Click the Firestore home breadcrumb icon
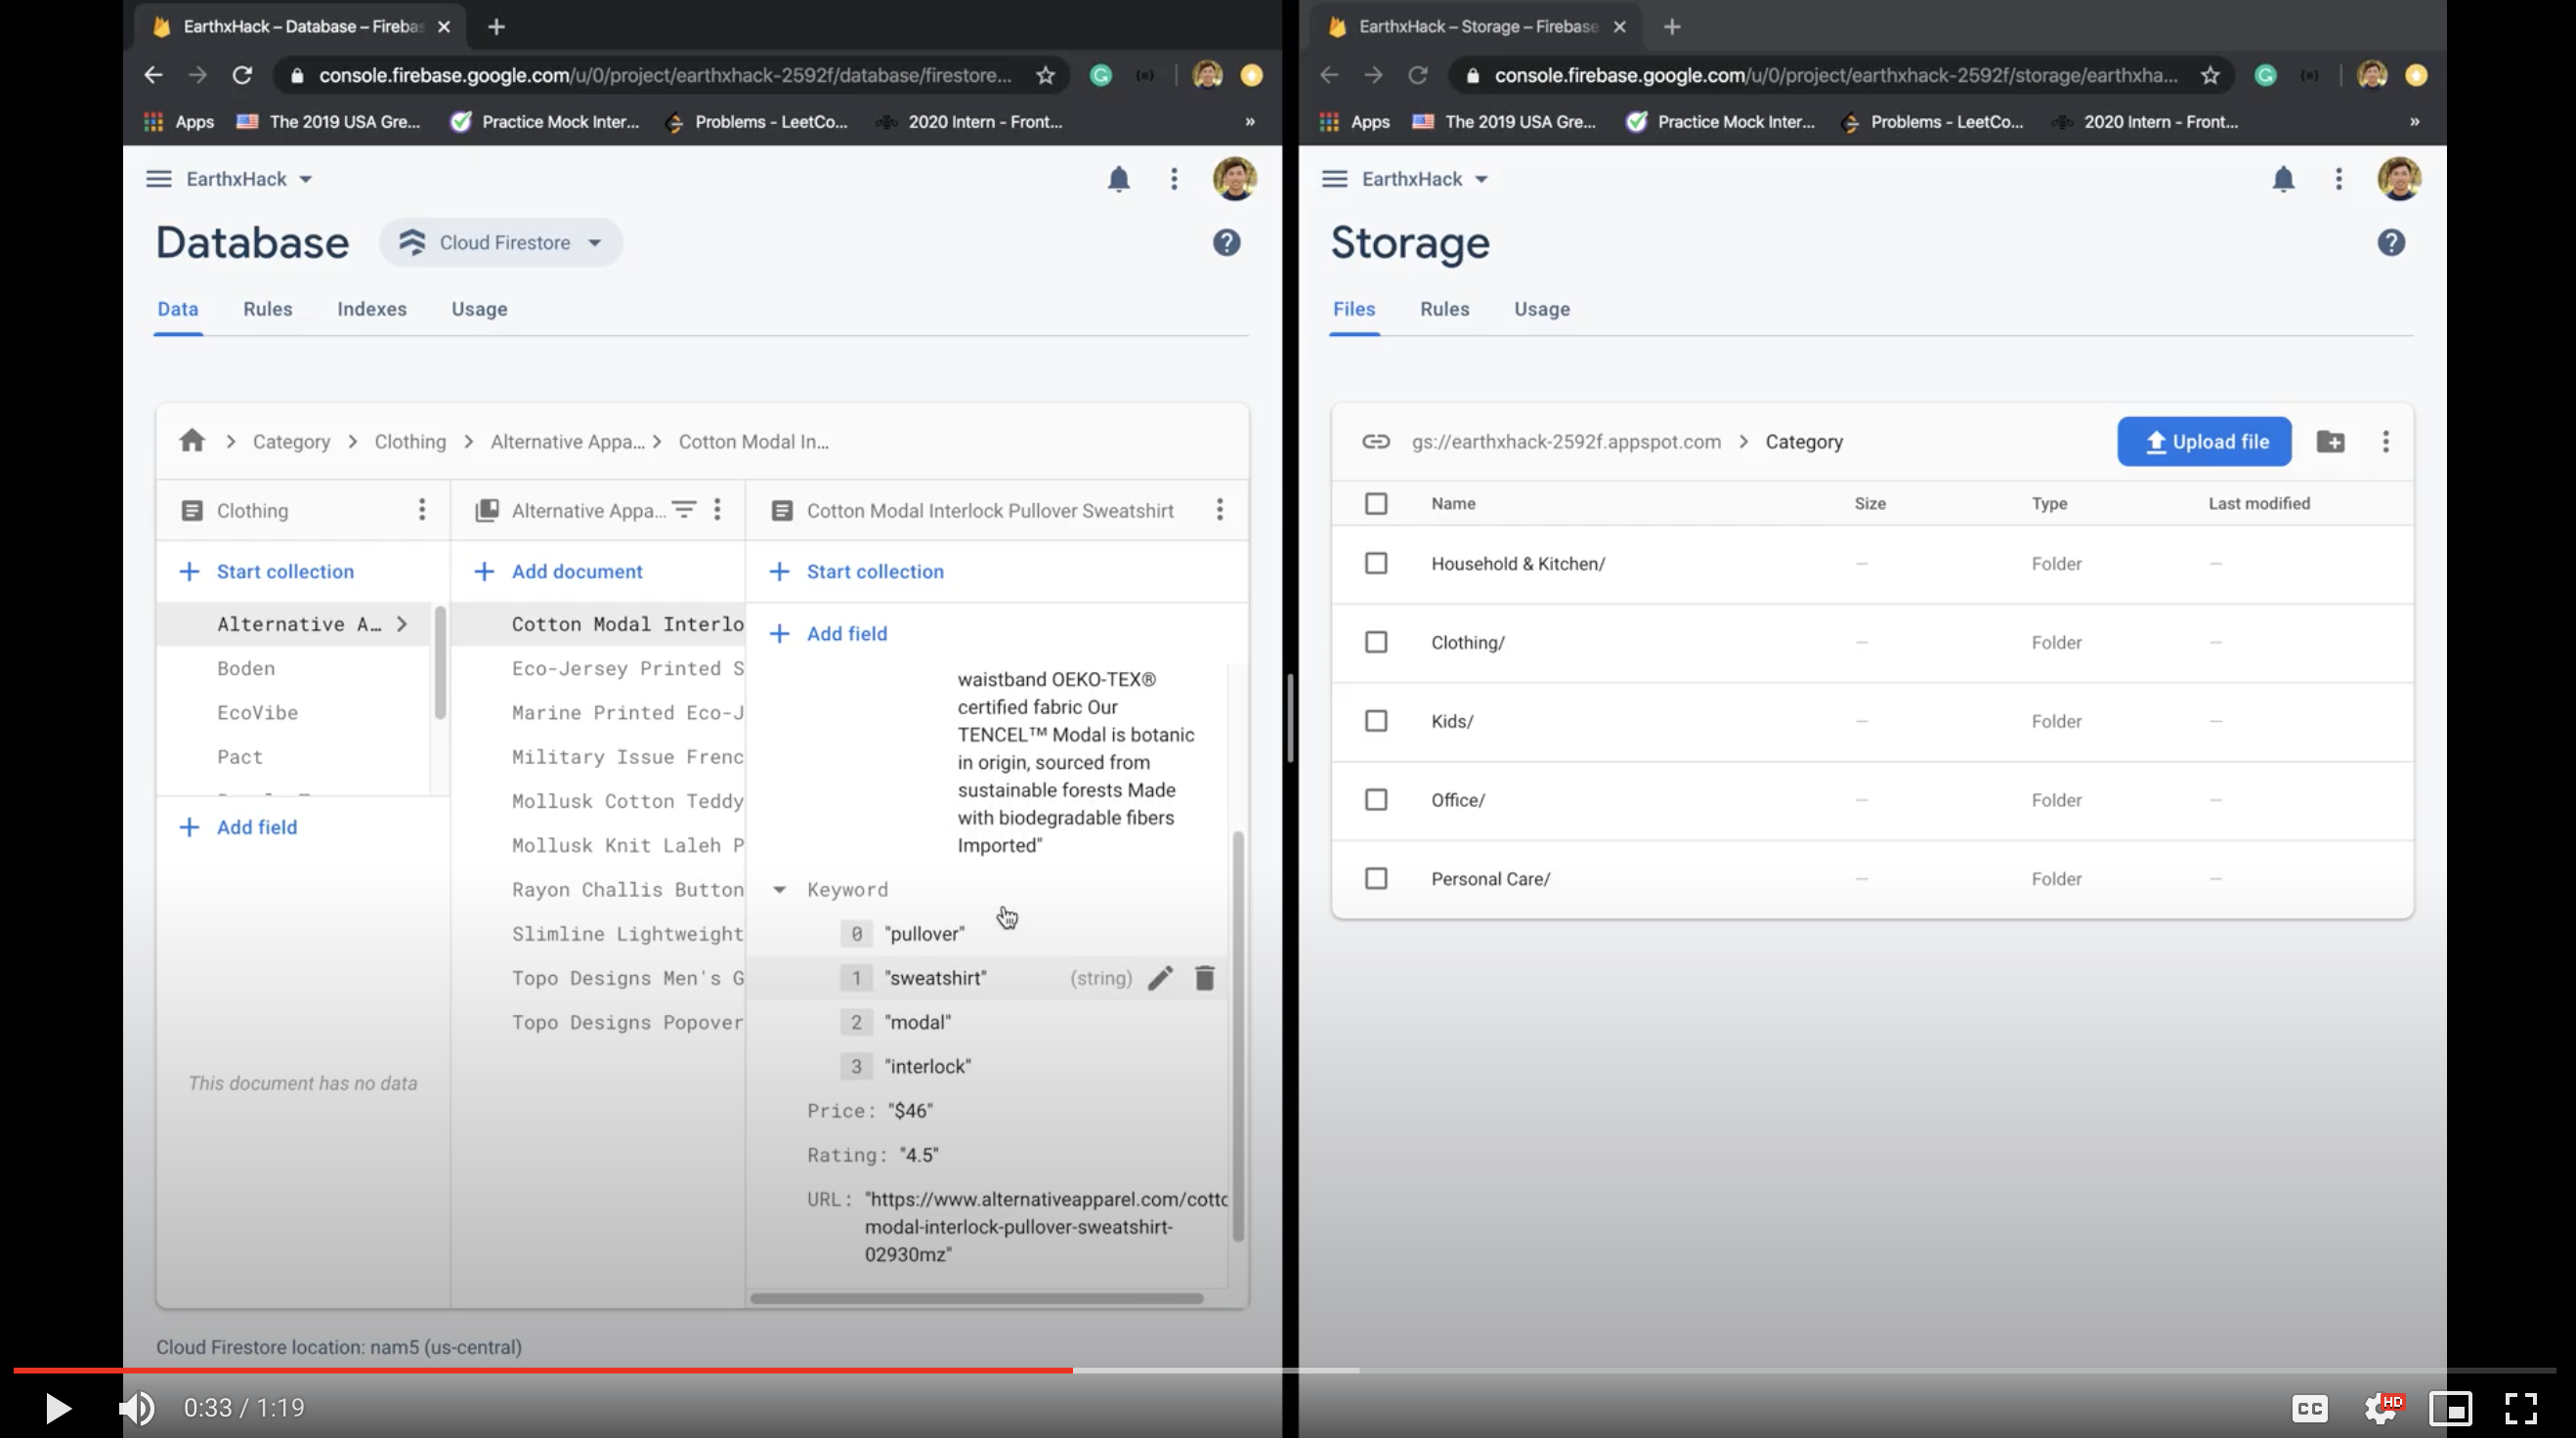 pyautogui.click(x=192, y=441)
